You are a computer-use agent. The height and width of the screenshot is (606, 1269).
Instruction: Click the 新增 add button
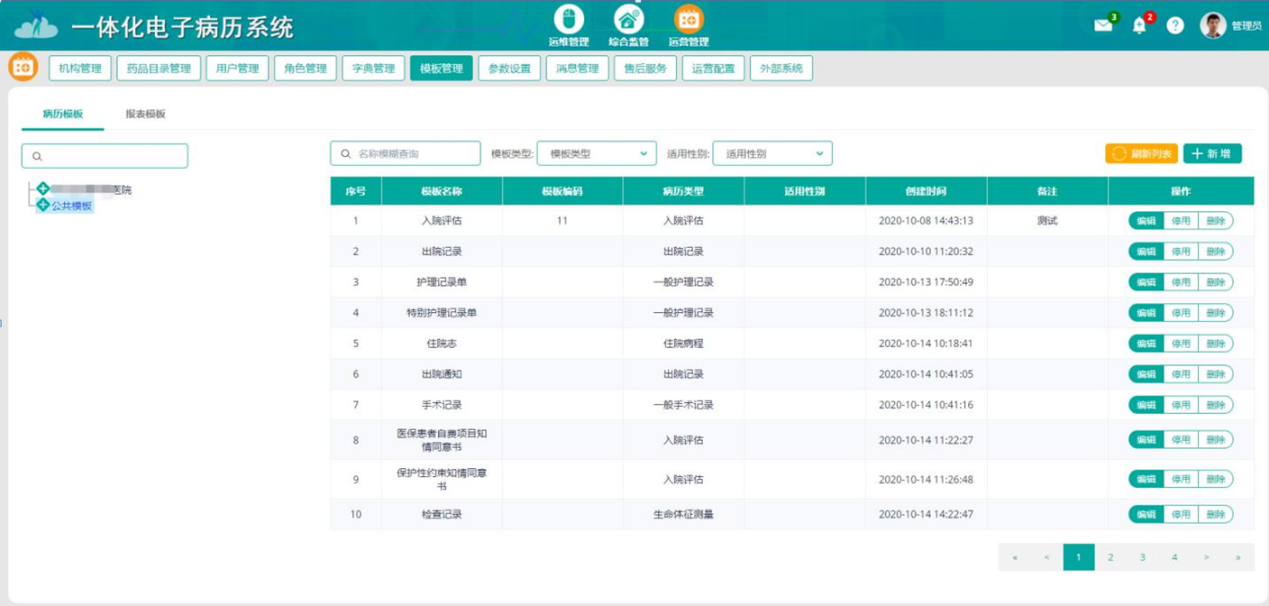[1212, 153]
